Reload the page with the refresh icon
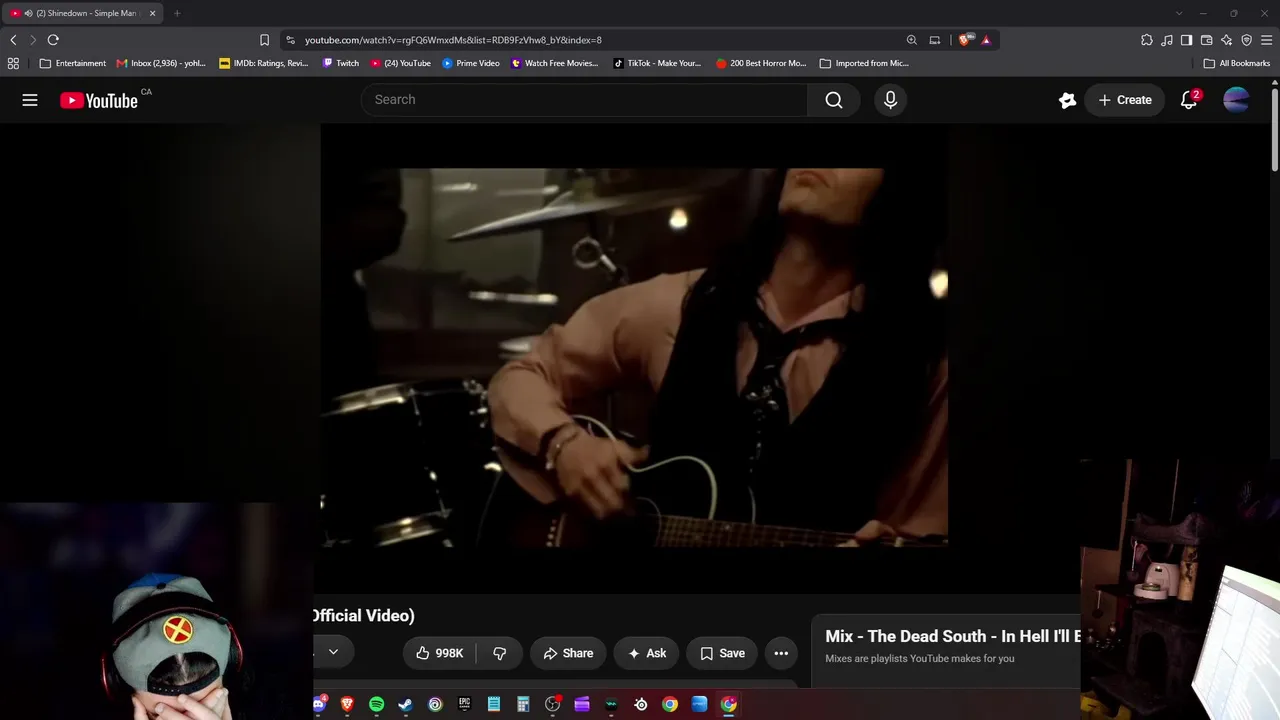1280x720 pixels. tap(53, 40)
